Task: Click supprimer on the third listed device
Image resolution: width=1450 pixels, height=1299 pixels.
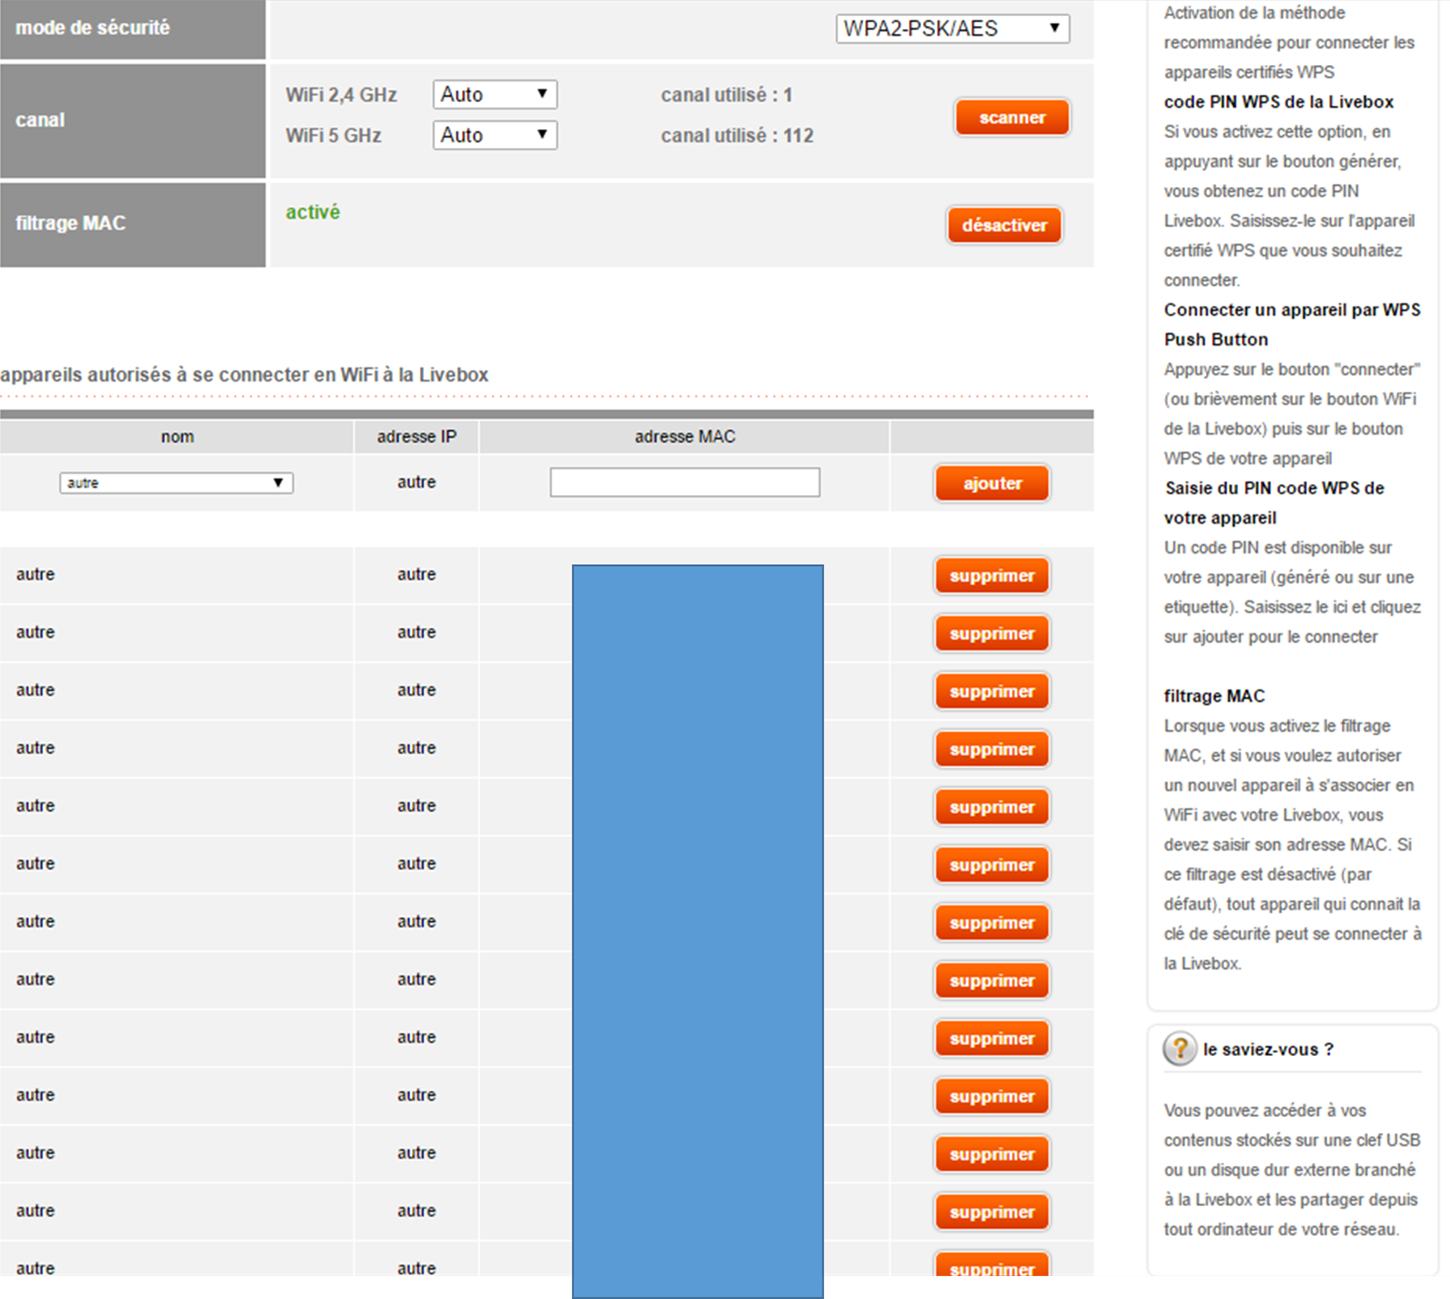Action: [992, 691]
